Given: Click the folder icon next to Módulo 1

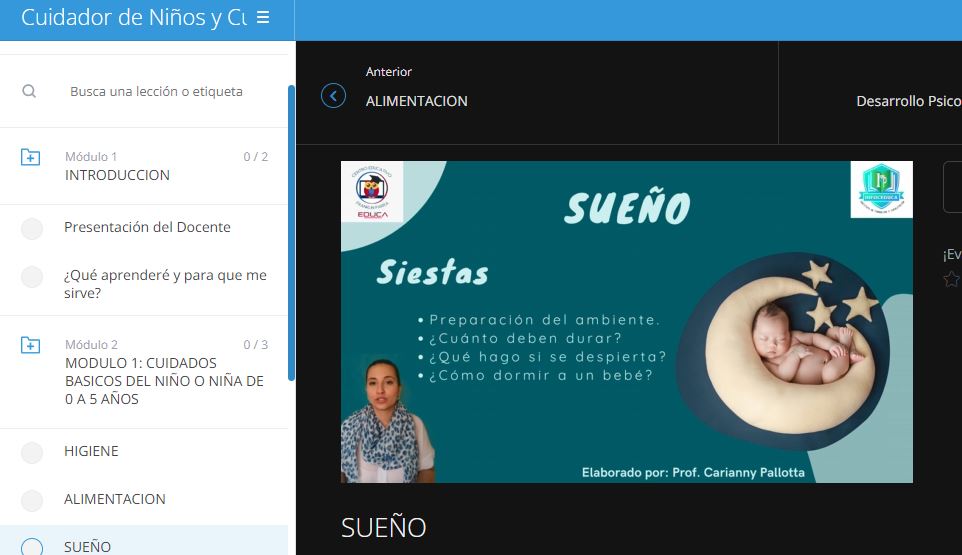Looking at the screenshot, I should pos(31,157).
